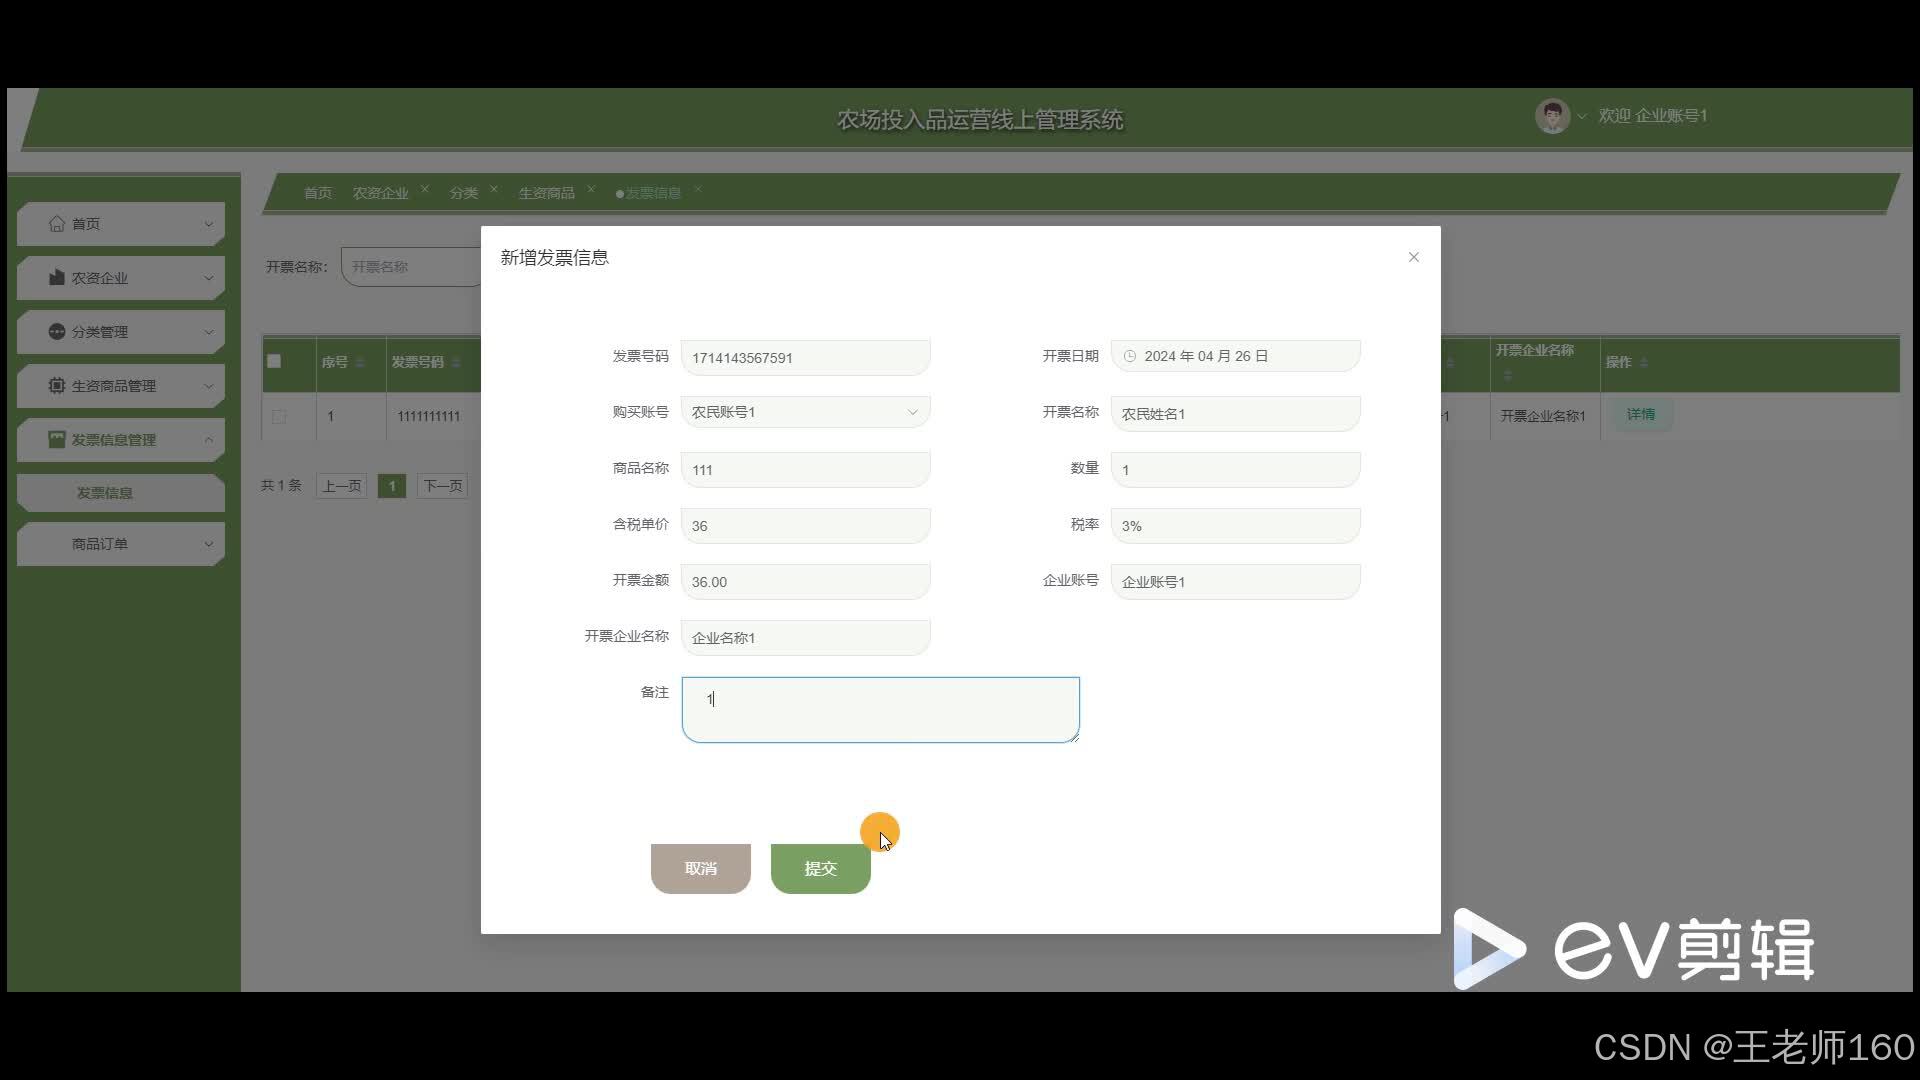
Task: Click the 提交 submit button
Action: coord(820,868)
